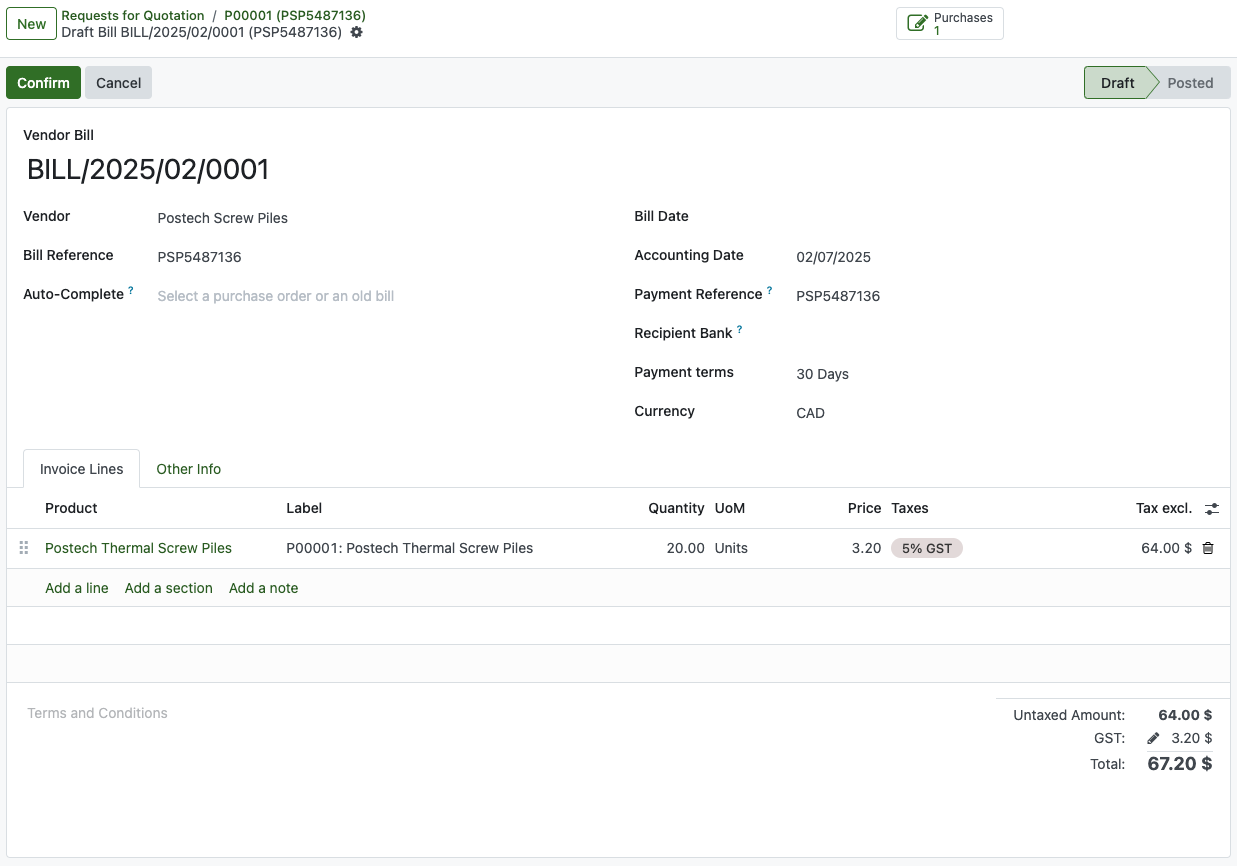The height and width of the screenshot is (866, 1237).
Task: Click the pencil icon to edit GST amount
Action: point(1153,739)
